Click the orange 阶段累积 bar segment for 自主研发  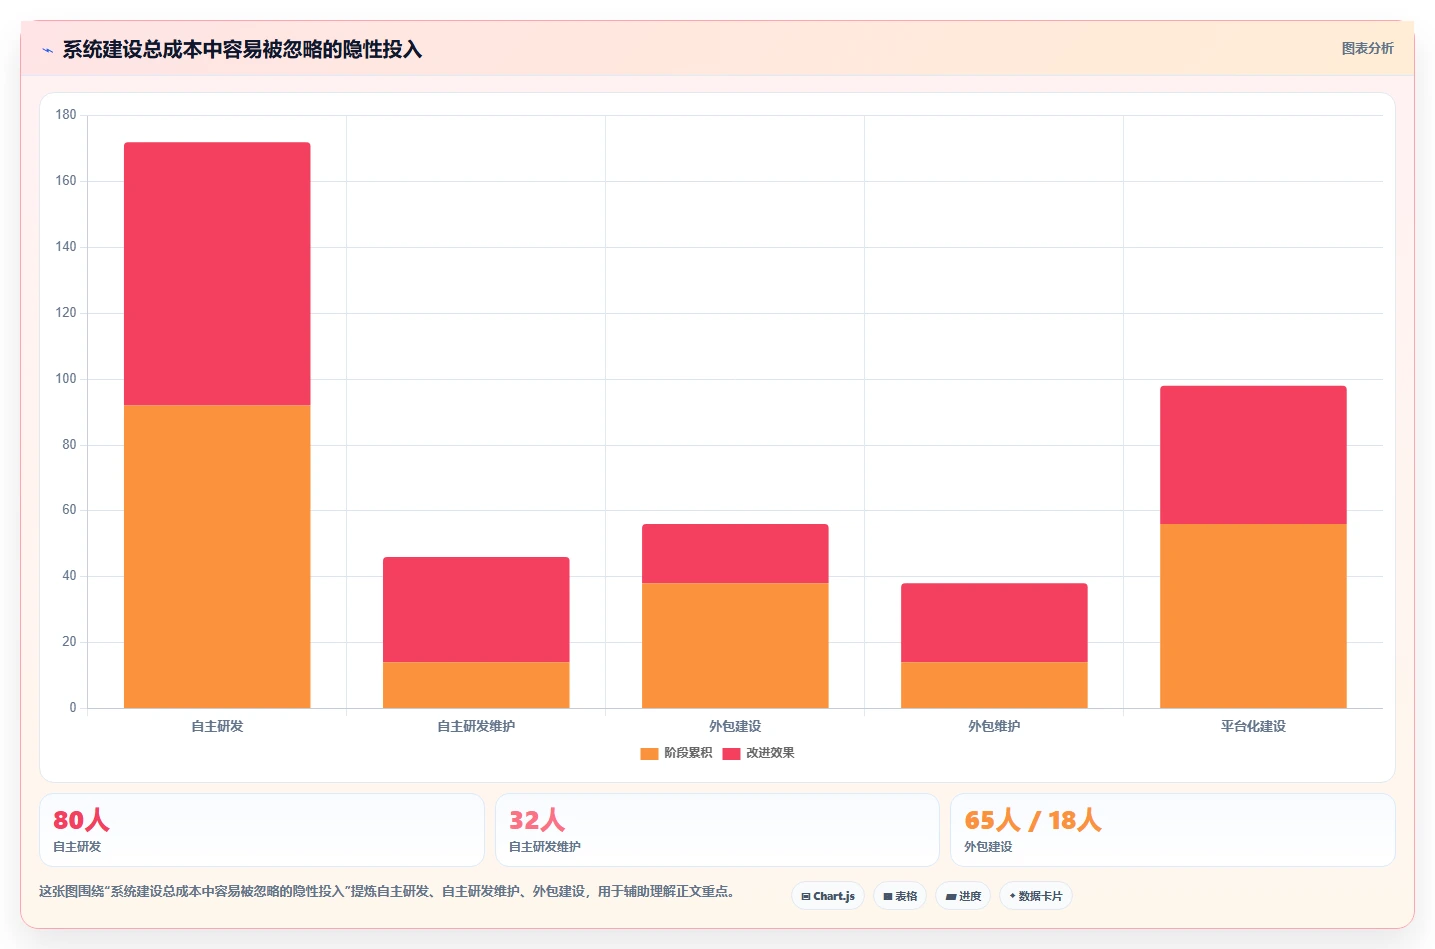pos(217,556)
